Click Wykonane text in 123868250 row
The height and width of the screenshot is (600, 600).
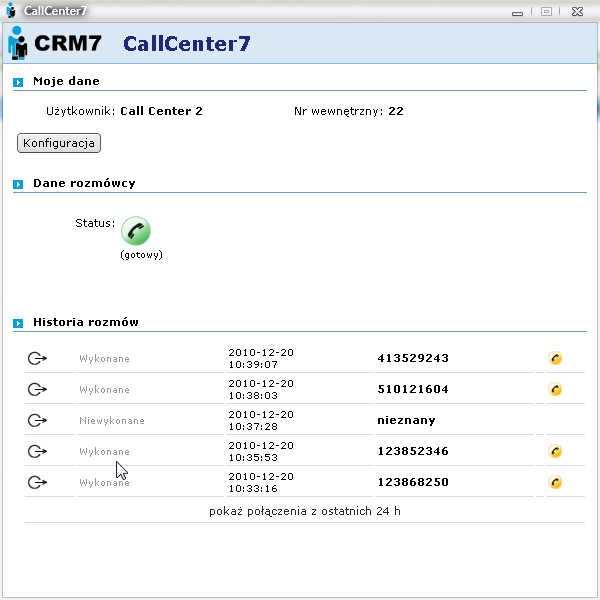104,483
